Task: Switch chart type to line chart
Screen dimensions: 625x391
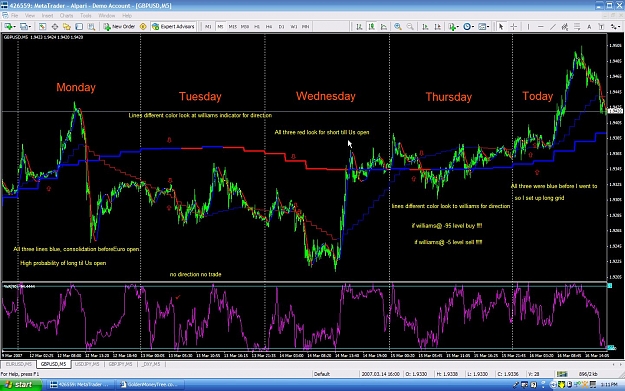Action: pyautogui.click(x=384, y=26)
